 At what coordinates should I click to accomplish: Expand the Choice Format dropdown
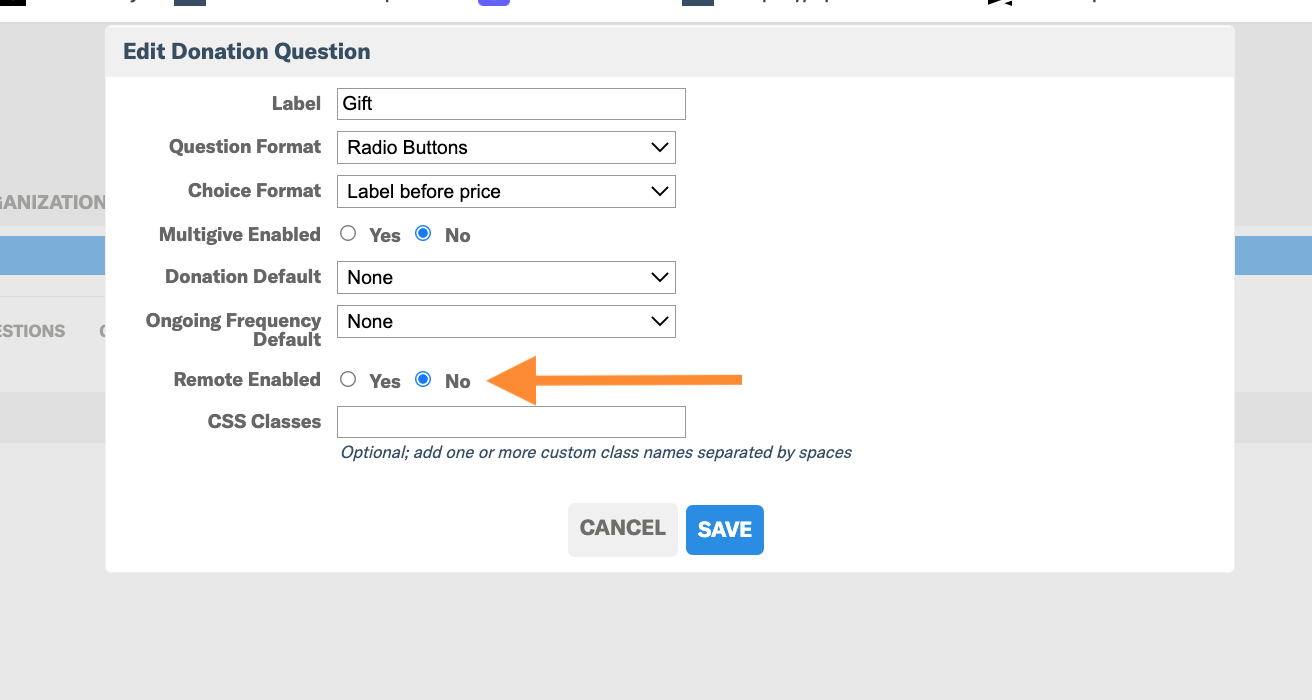tap(506, 191)
